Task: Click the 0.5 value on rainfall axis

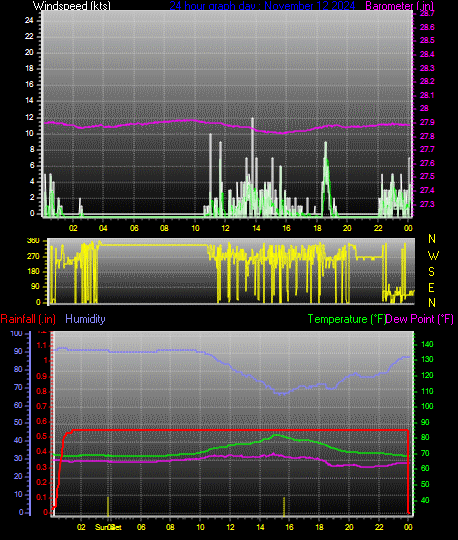Action: (42, 437)
